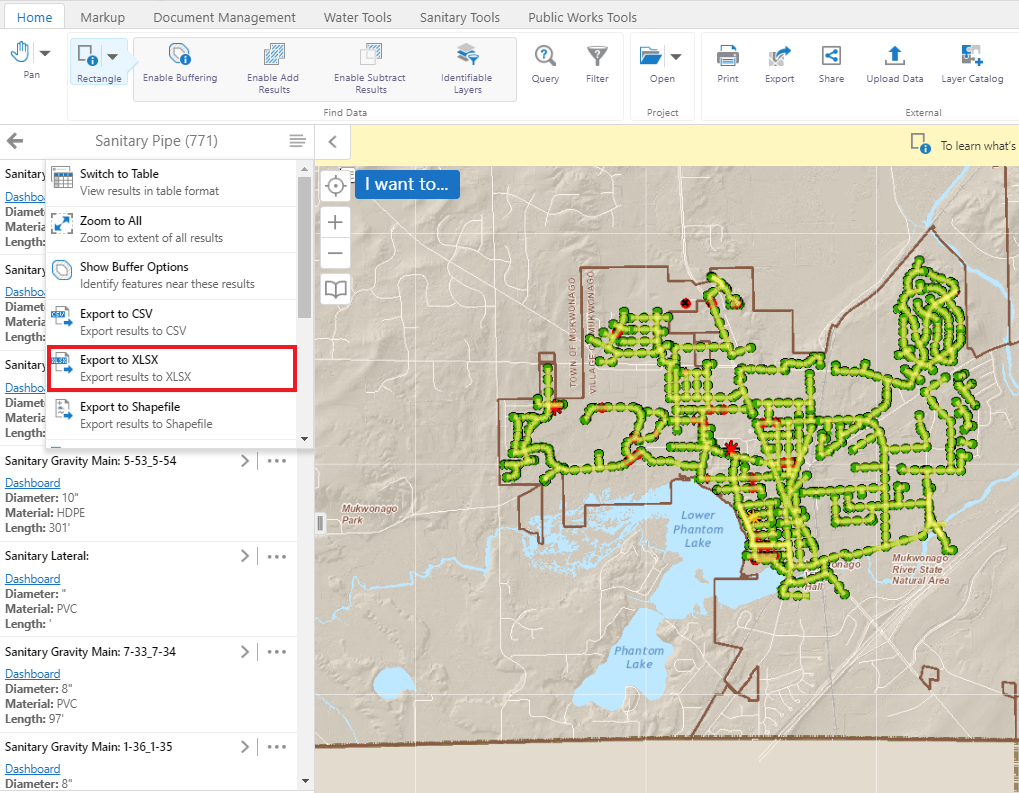Image resolution: width=1019 pixels, height=793 pixels.
Task: Open the Sanitary Tools tab
Action: 460,17
